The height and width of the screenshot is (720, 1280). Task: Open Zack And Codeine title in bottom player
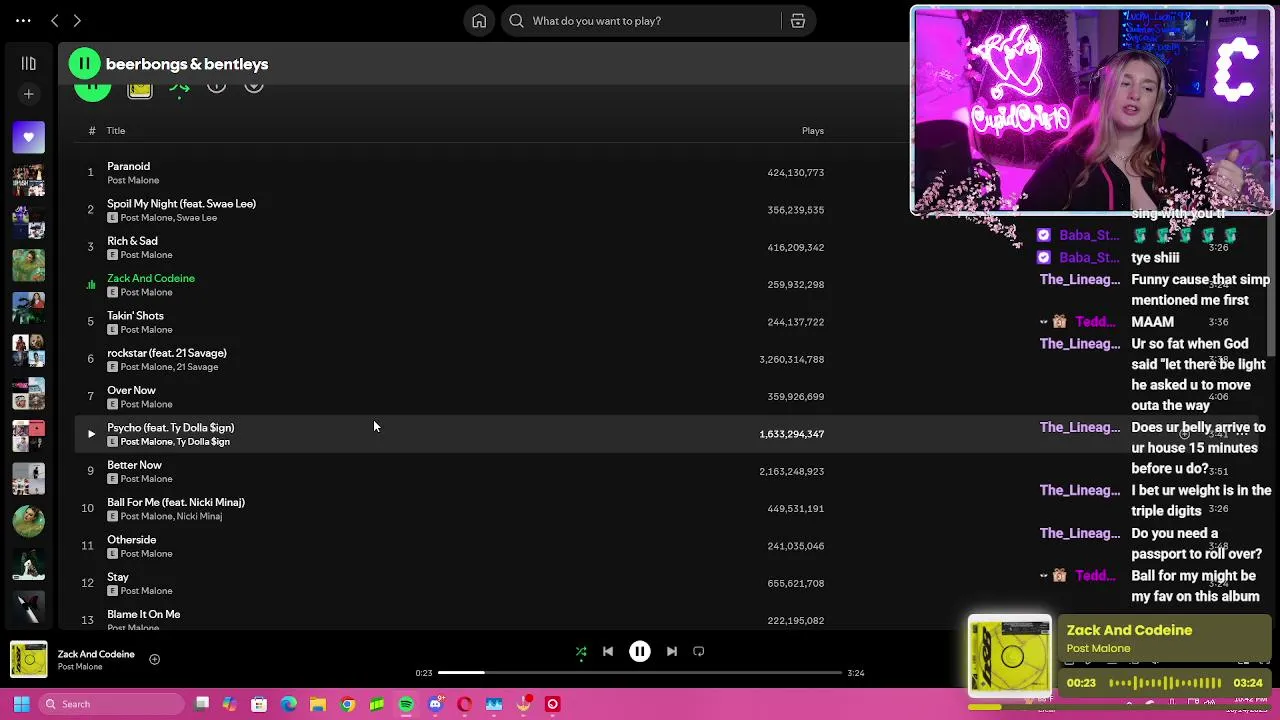[96, 654]
